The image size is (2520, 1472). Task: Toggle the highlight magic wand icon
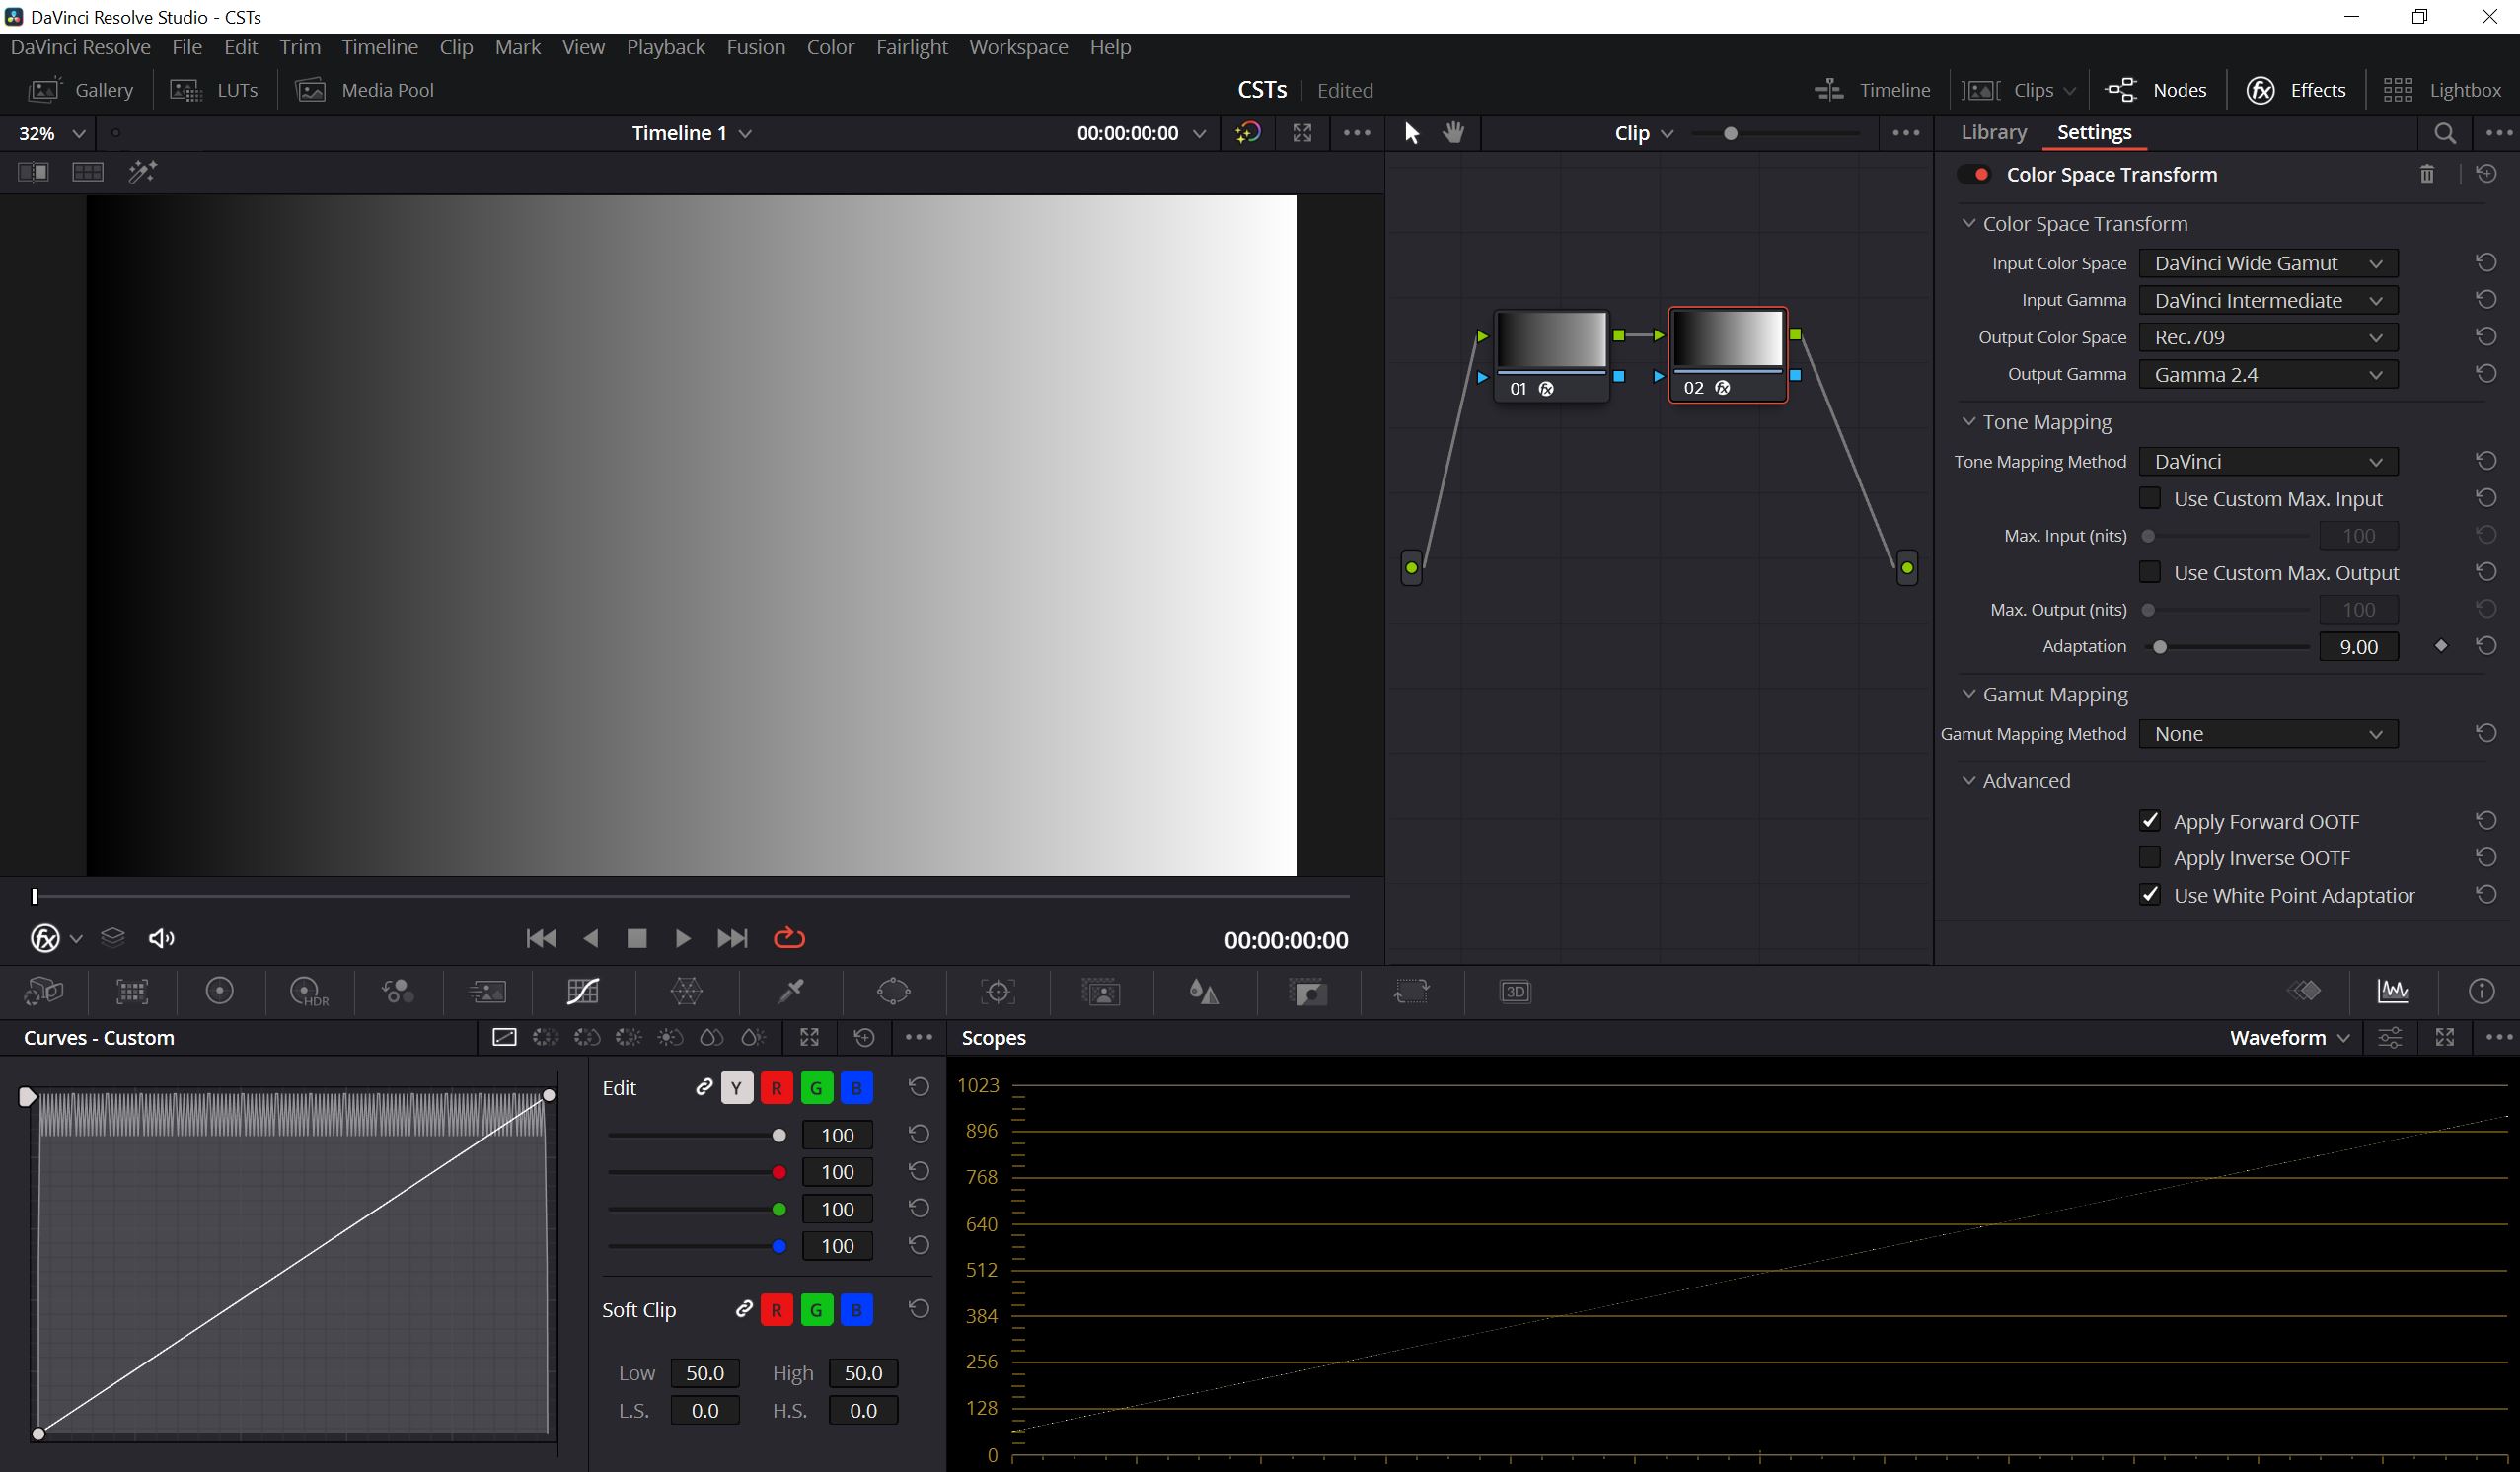[x=143, y=172]
